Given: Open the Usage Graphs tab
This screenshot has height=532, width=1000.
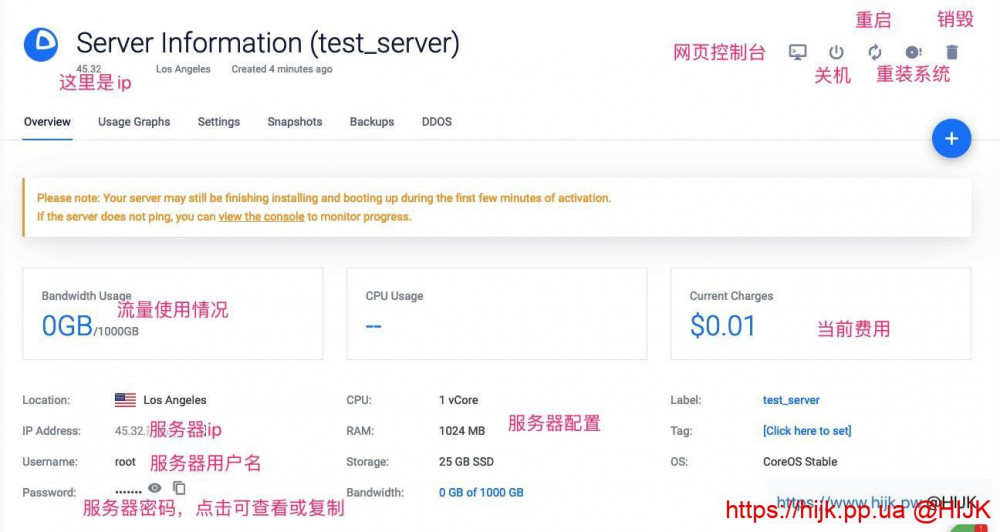Looking at the screenshot, I should pyautogui.click(x=134, y=122).
